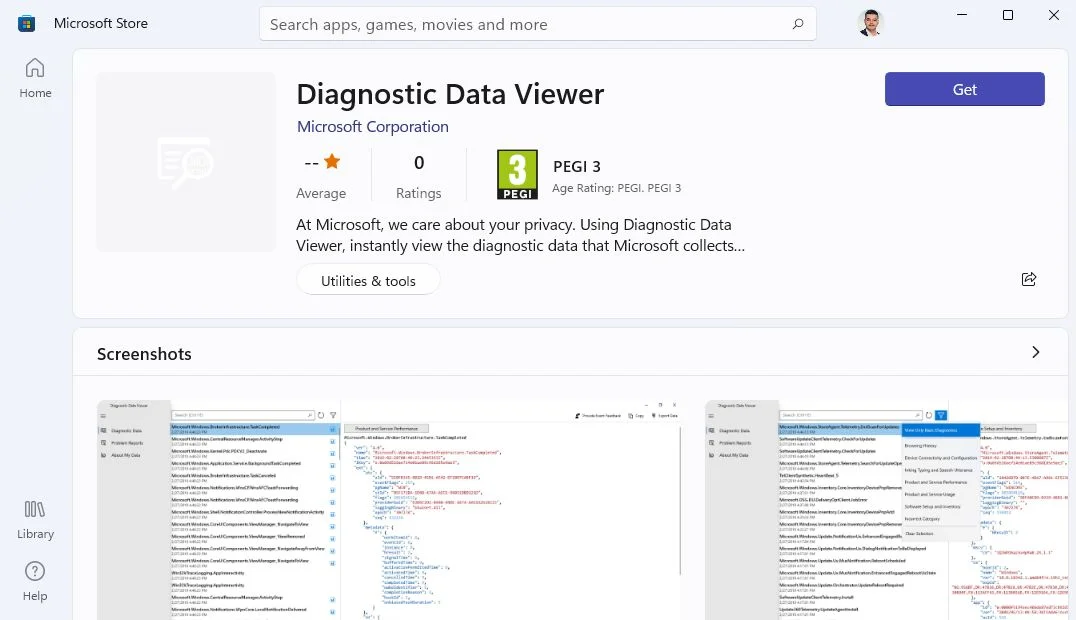
Task: Click the Microsoft Store title text
Action: [101, 23]
